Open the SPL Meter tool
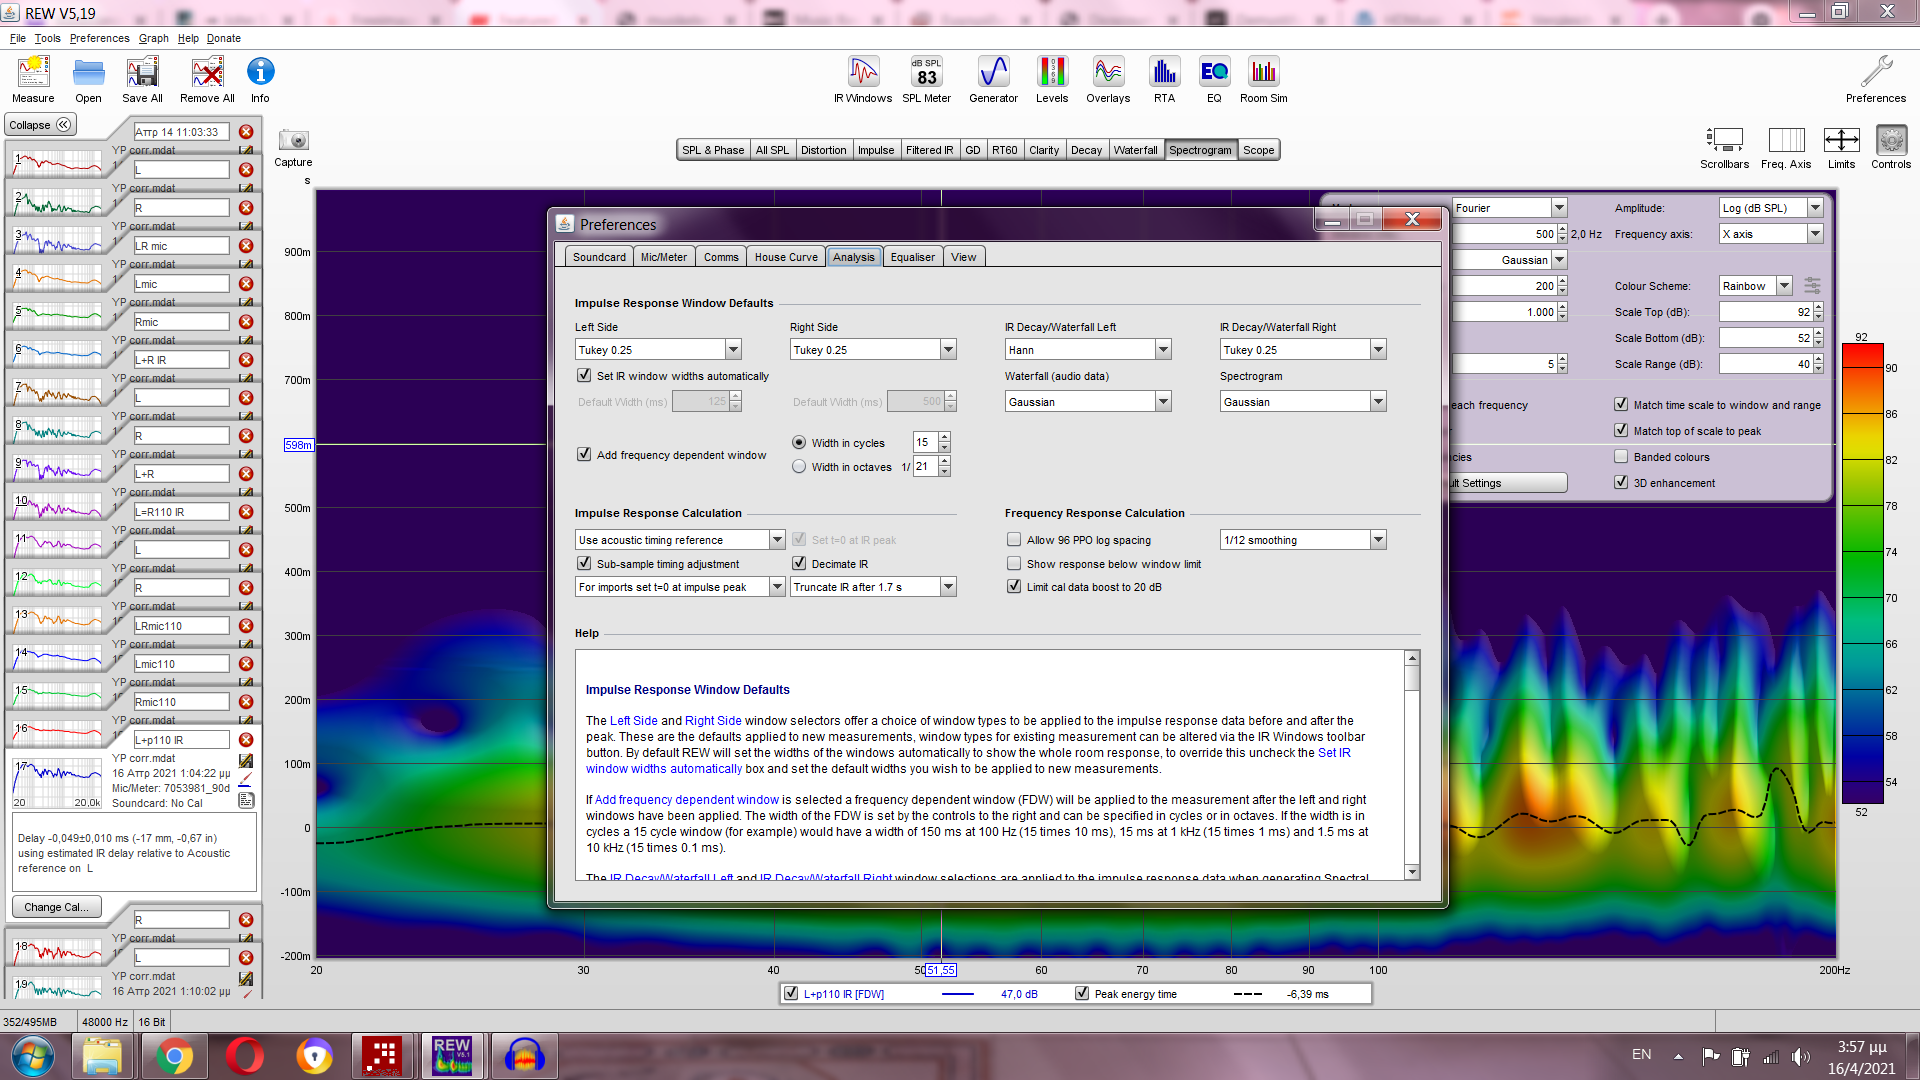Image resolution: width=1920 pixels, height=1080 pixels. click(926, 79)
